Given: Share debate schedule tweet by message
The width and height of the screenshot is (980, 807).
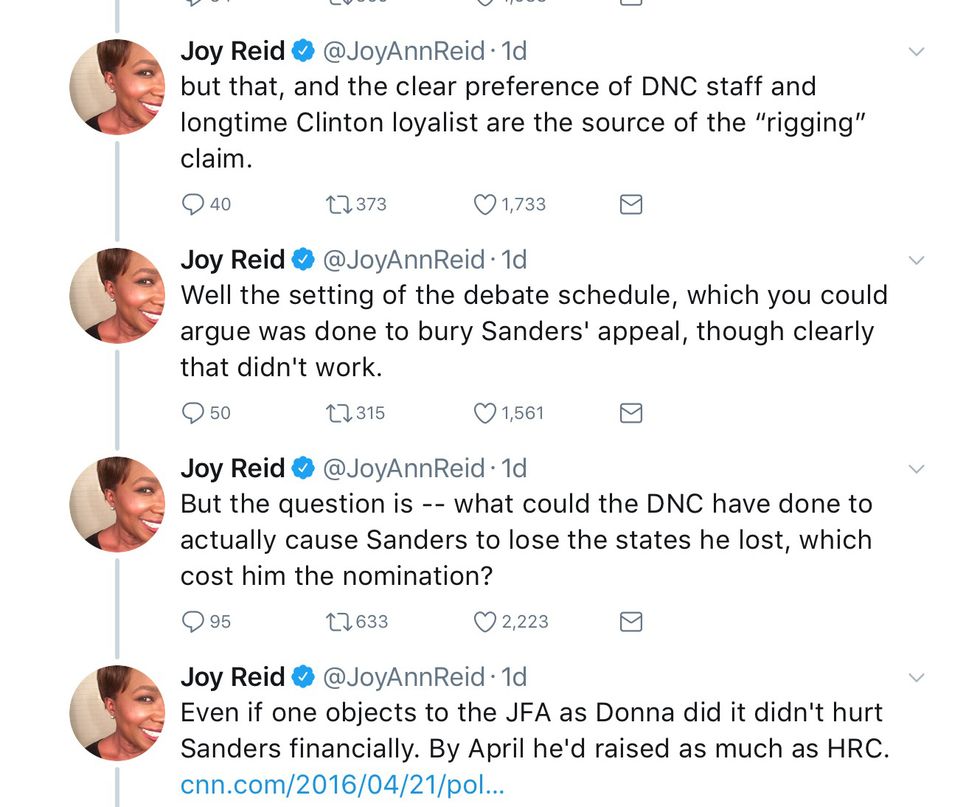Looking at the screenshot, I should (x=631, y=413).
